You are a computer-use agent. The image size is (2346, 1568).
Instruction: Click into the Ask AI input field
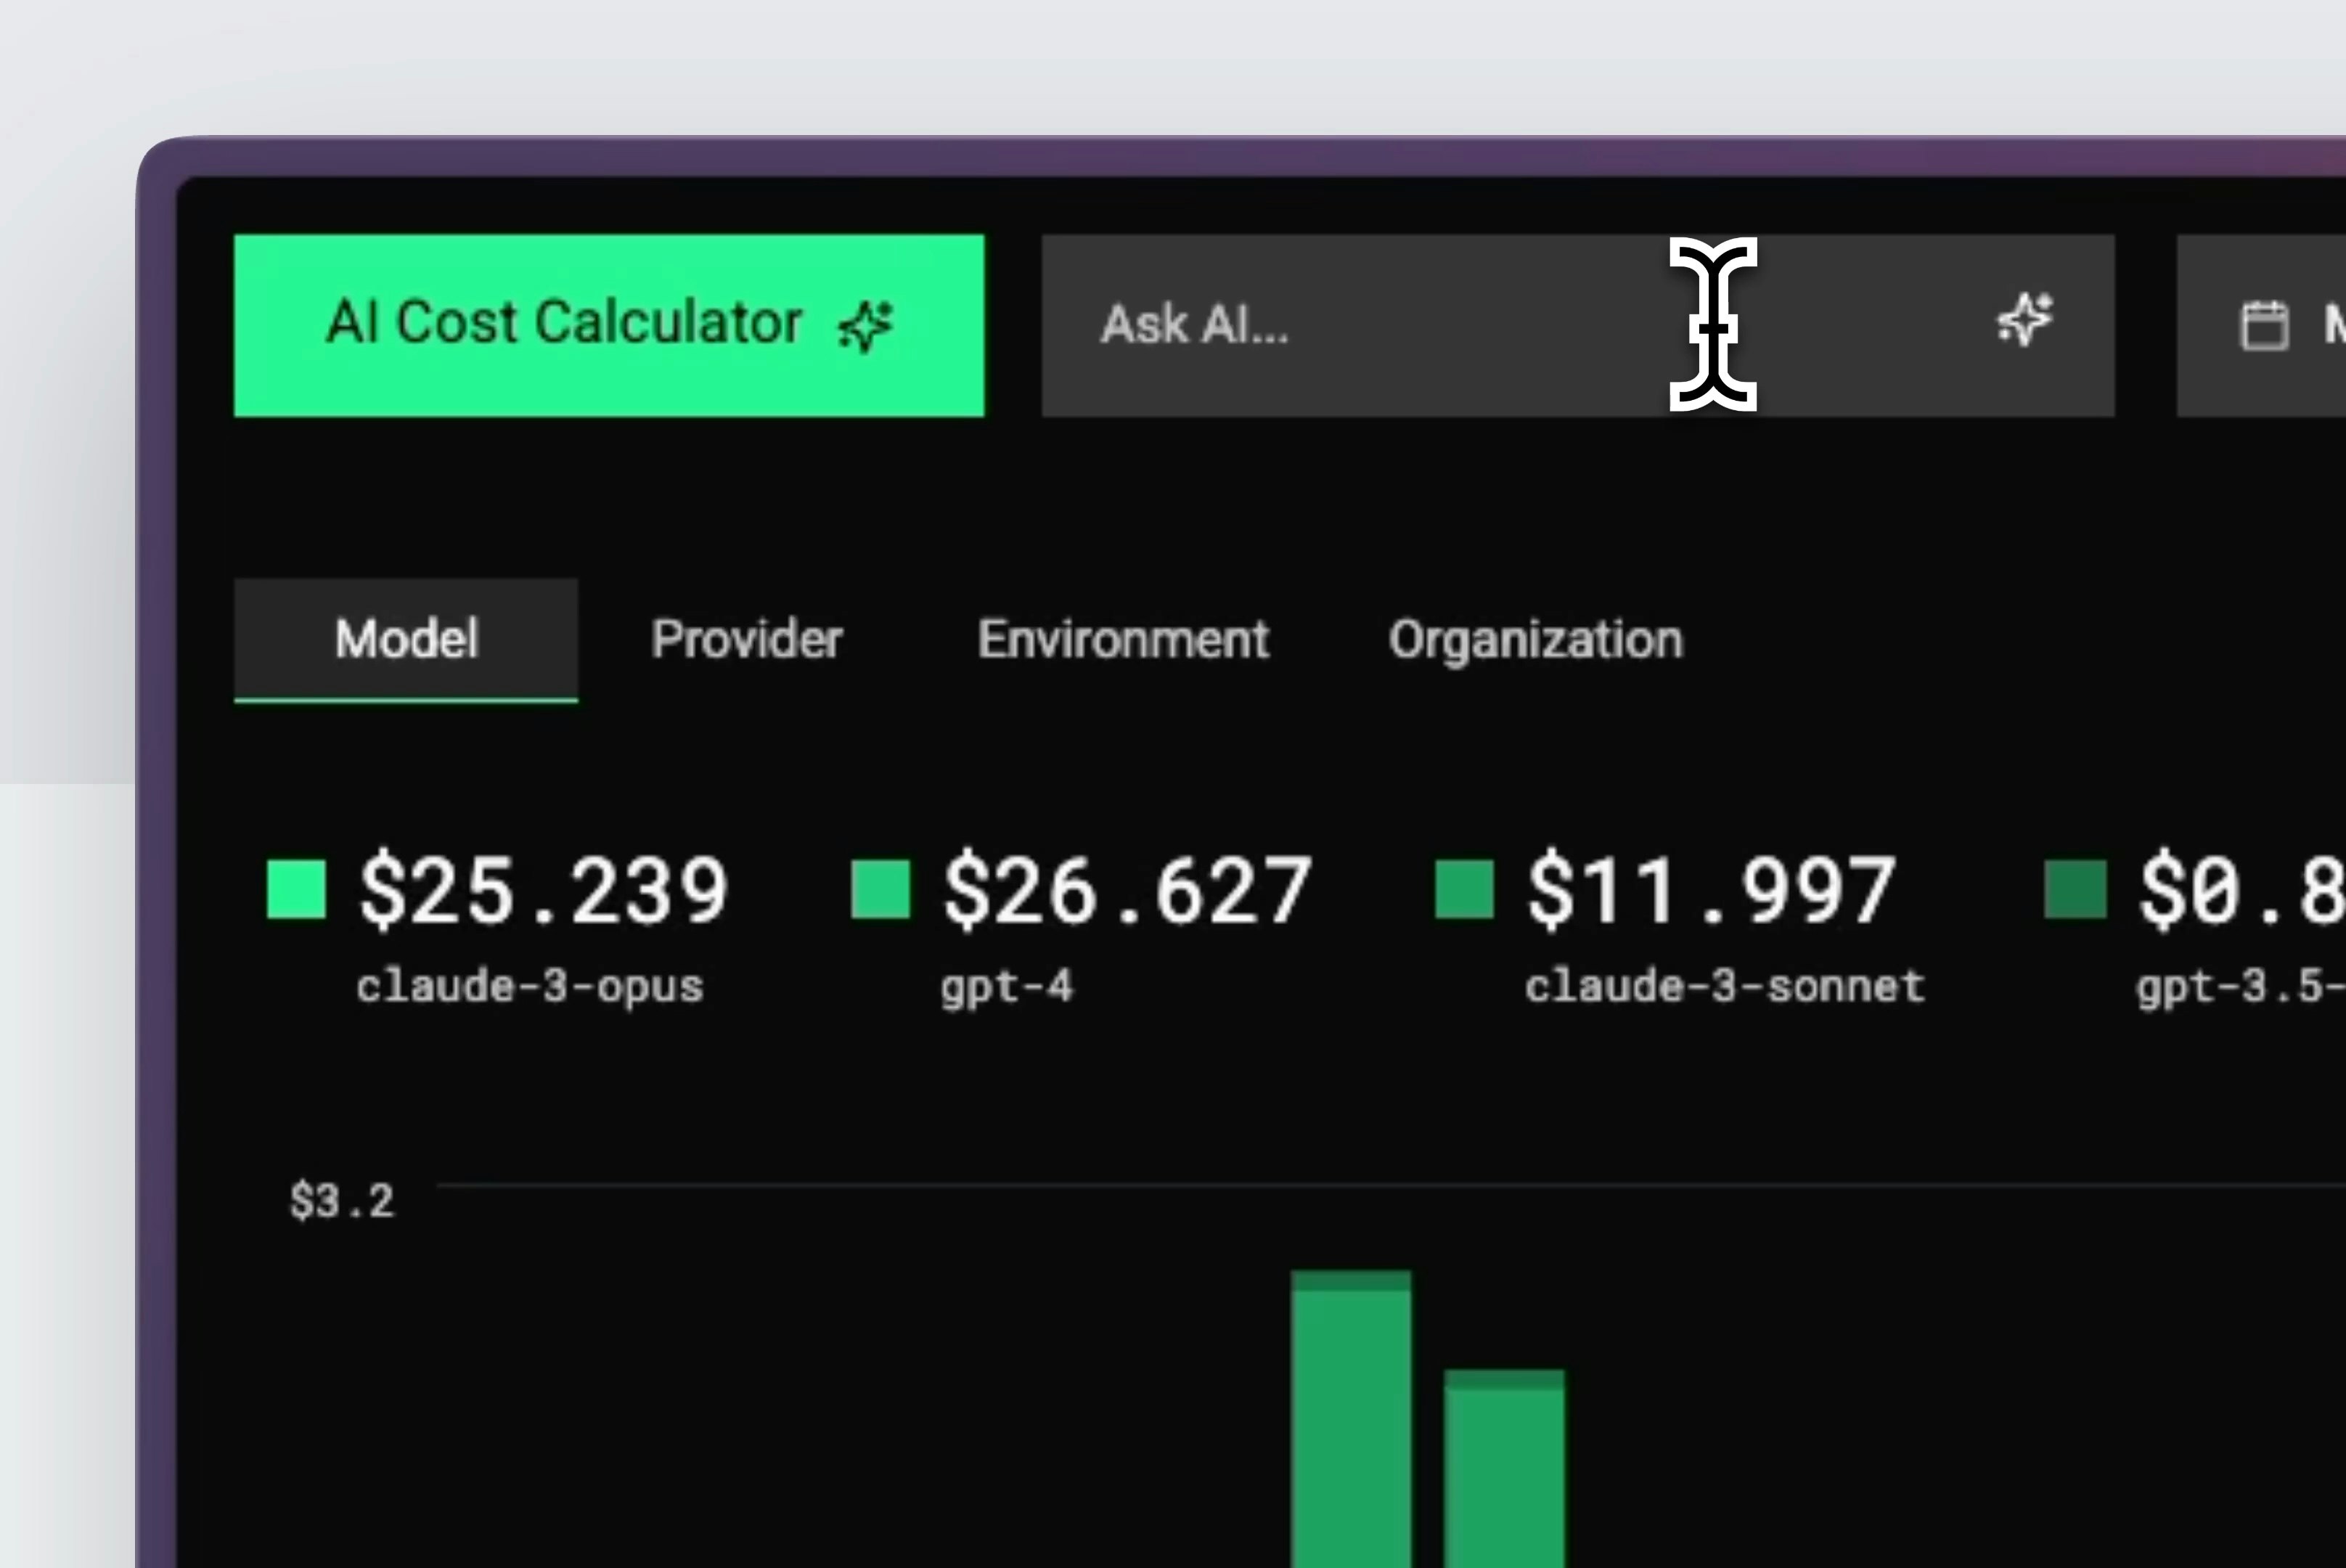click(x=1450, y=326)
